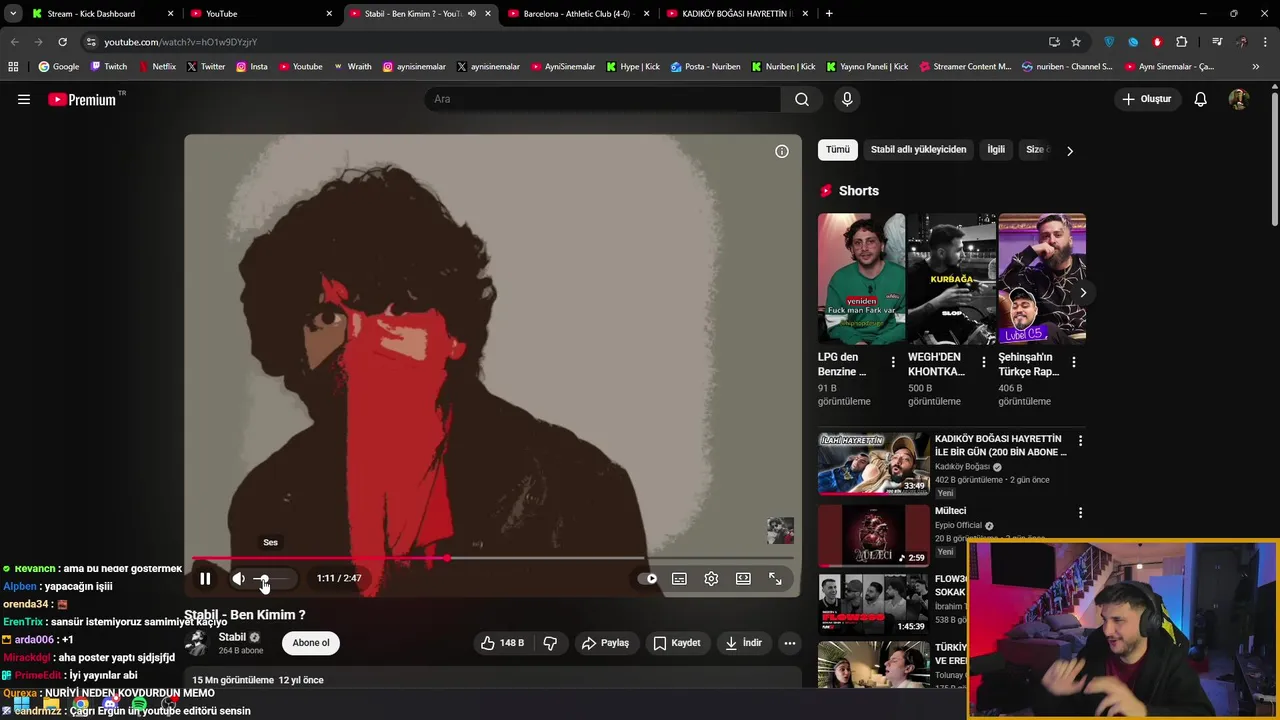Open the Twitch bookmark
Image resolution: width=1280 pixels, height=720 pixels.
109,67
